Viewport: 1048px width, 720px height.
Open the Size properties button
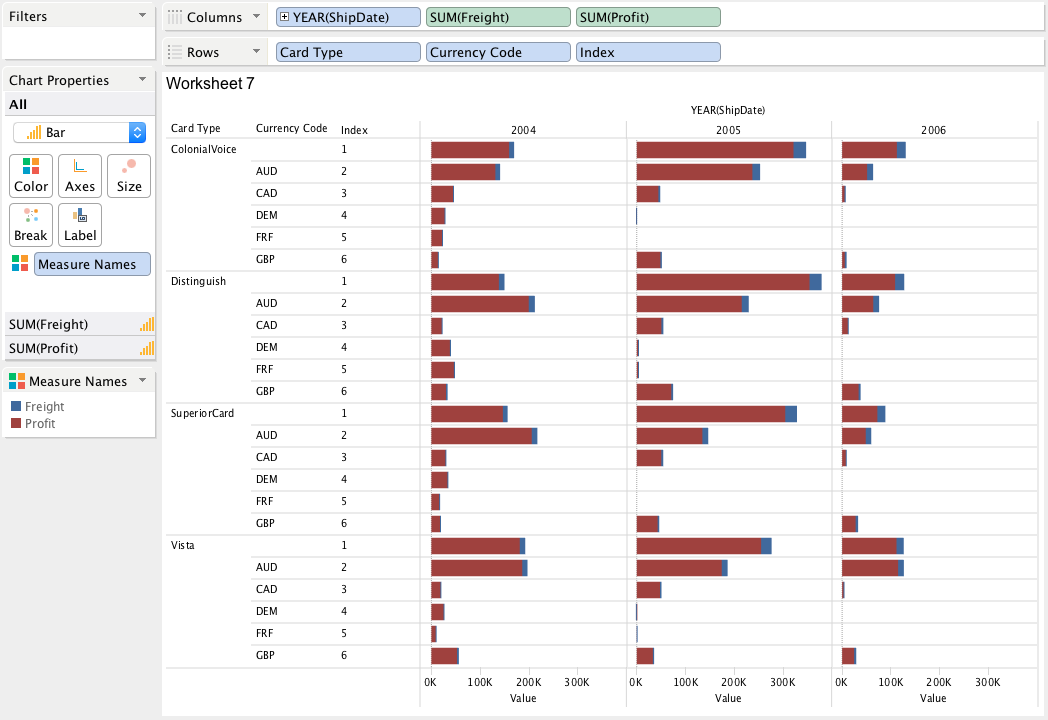tap(129, 176)
